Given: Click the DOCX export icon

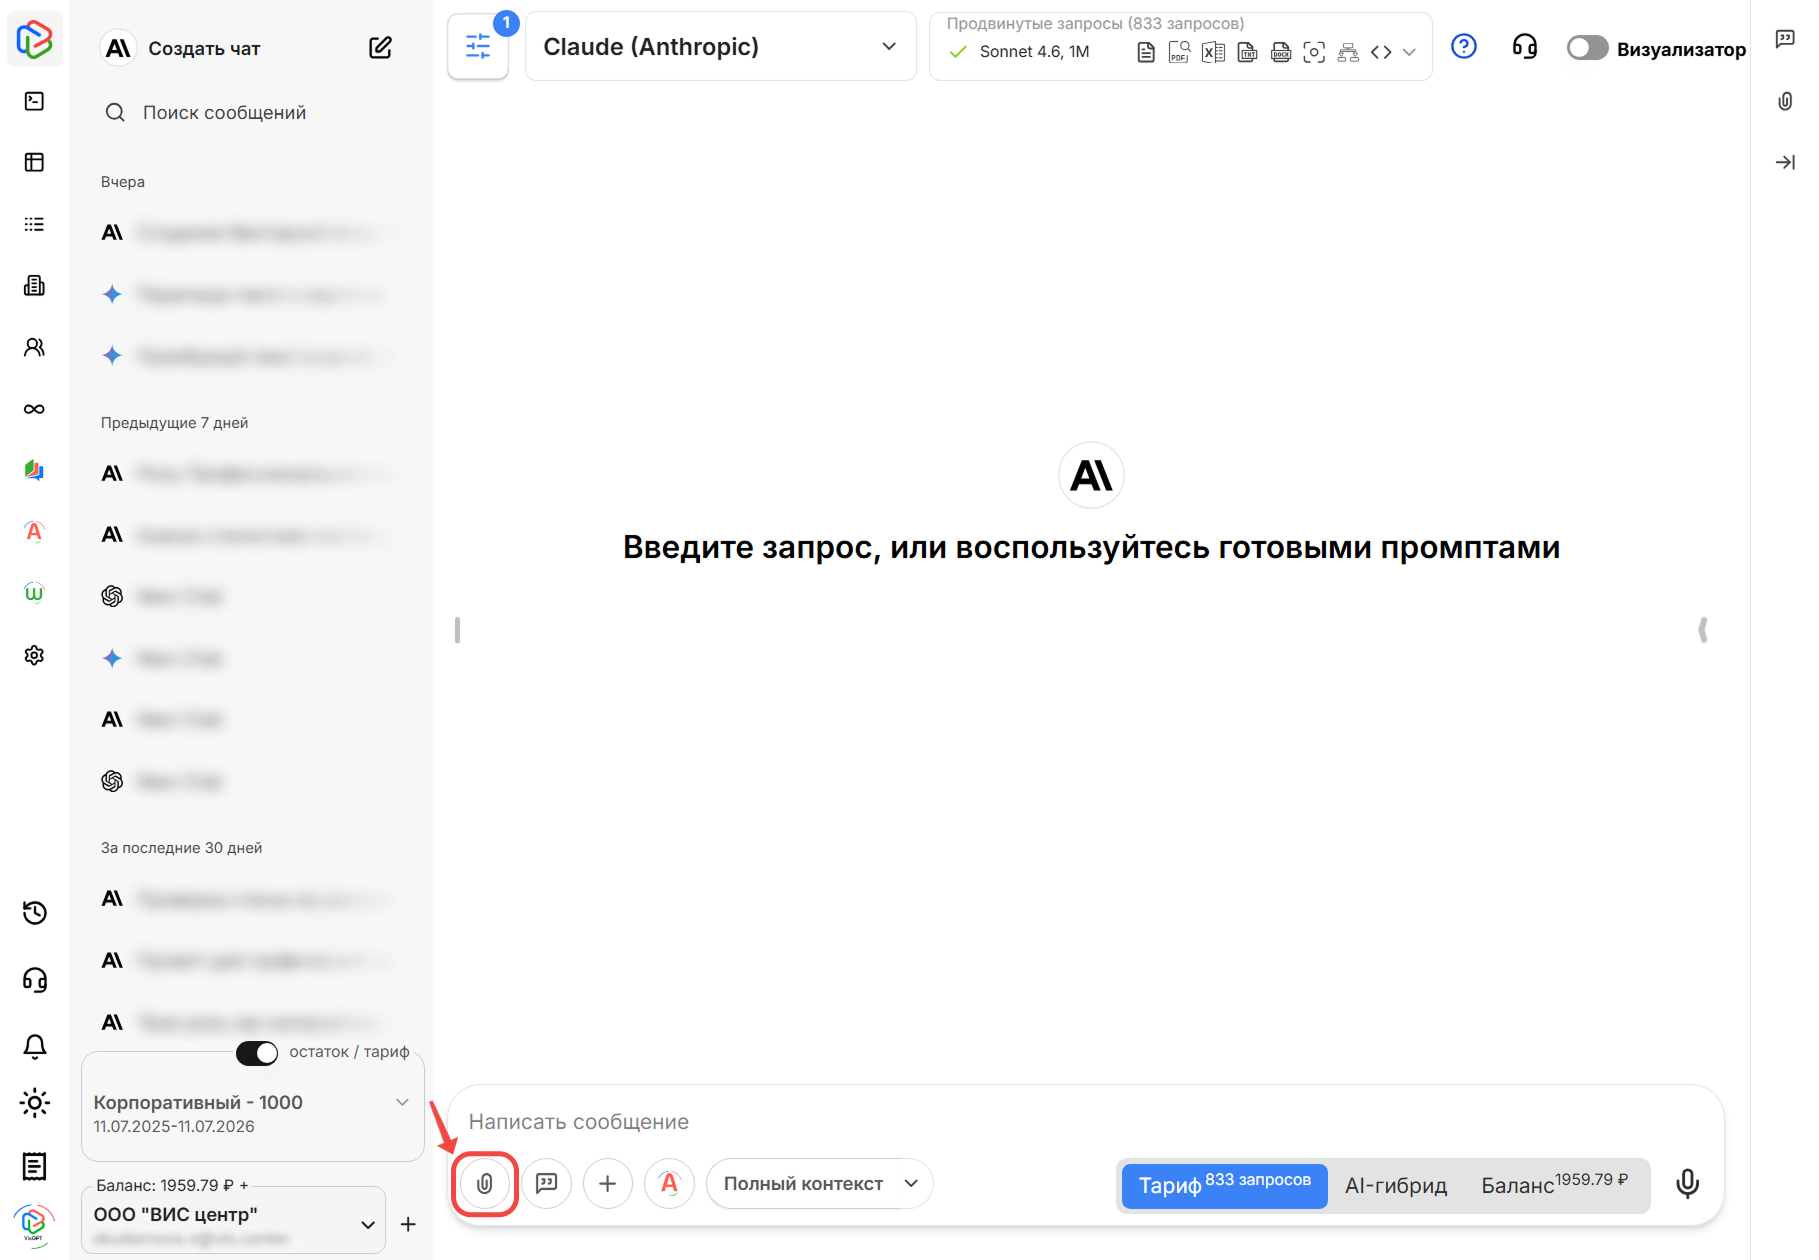Looking at the screenshot, I should pyautogui.click(x=1280, y=52).
